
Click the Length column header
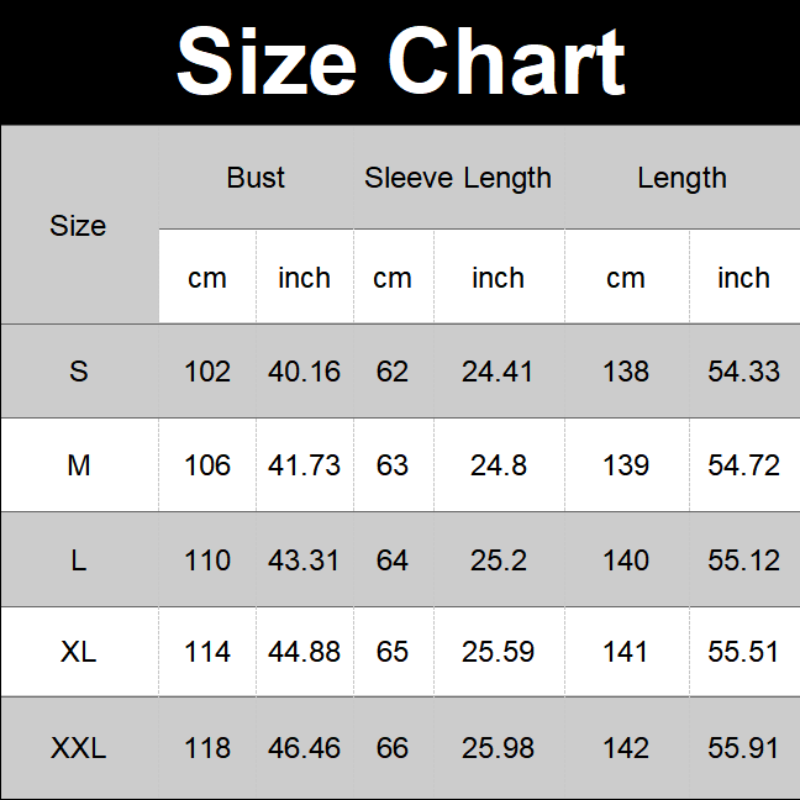point(682,178)
